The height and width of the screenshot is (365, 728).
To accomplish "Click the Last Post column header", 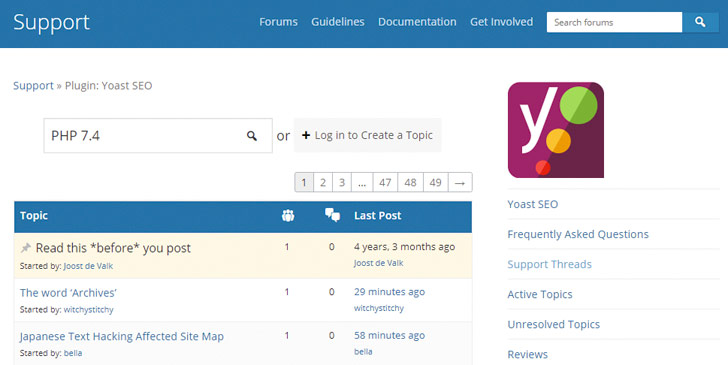I will coord(377,215).
